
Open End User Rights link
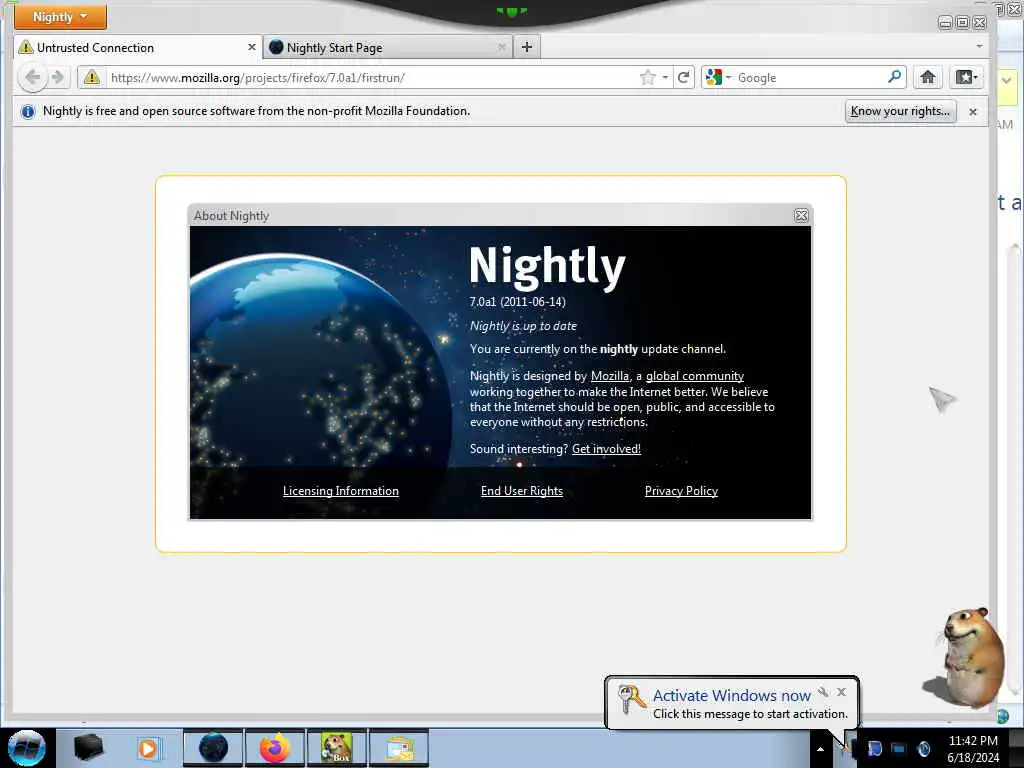click(521, 491)
